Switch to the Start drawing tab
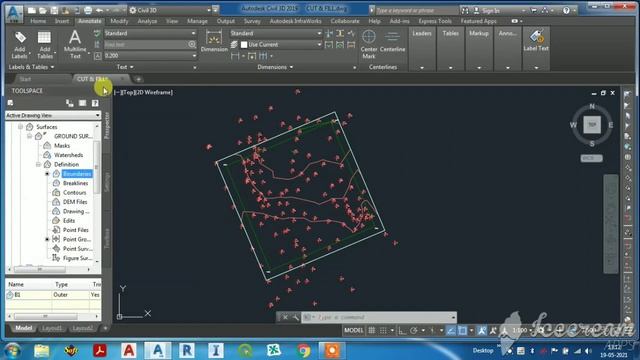The height and width of the screenshot is (360, 640). tap(25, 79)
